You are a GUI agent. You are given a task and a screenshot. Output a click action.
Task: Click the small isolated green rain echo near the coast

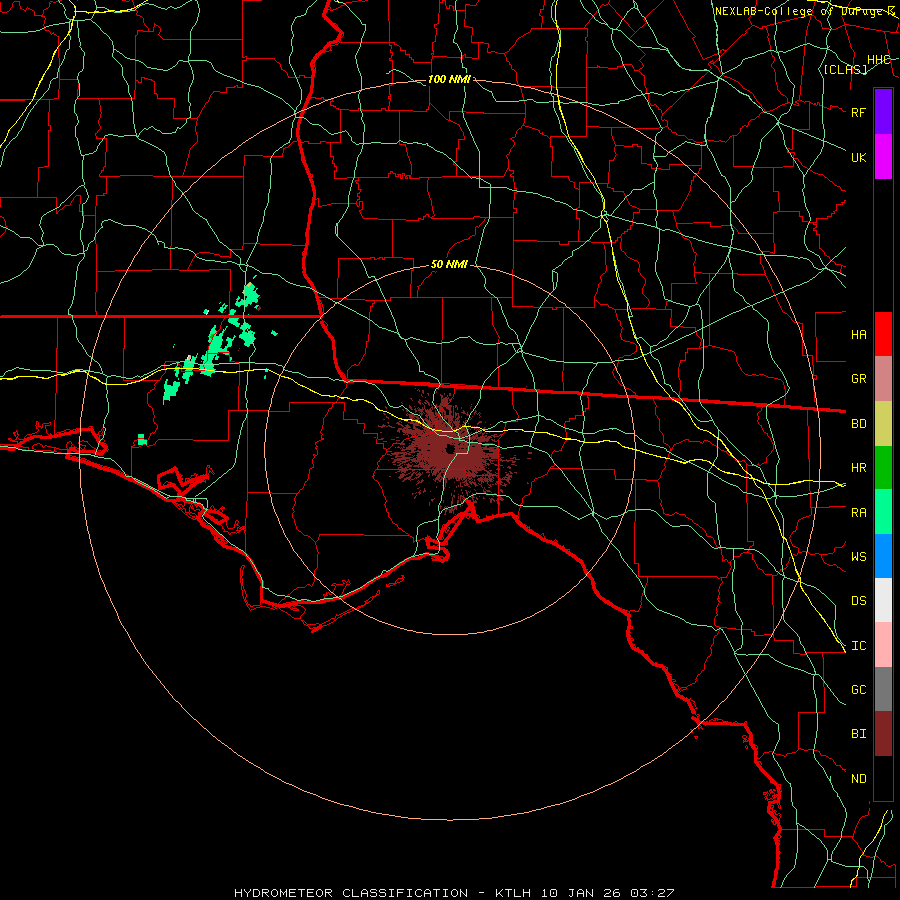tap(142, 440)
